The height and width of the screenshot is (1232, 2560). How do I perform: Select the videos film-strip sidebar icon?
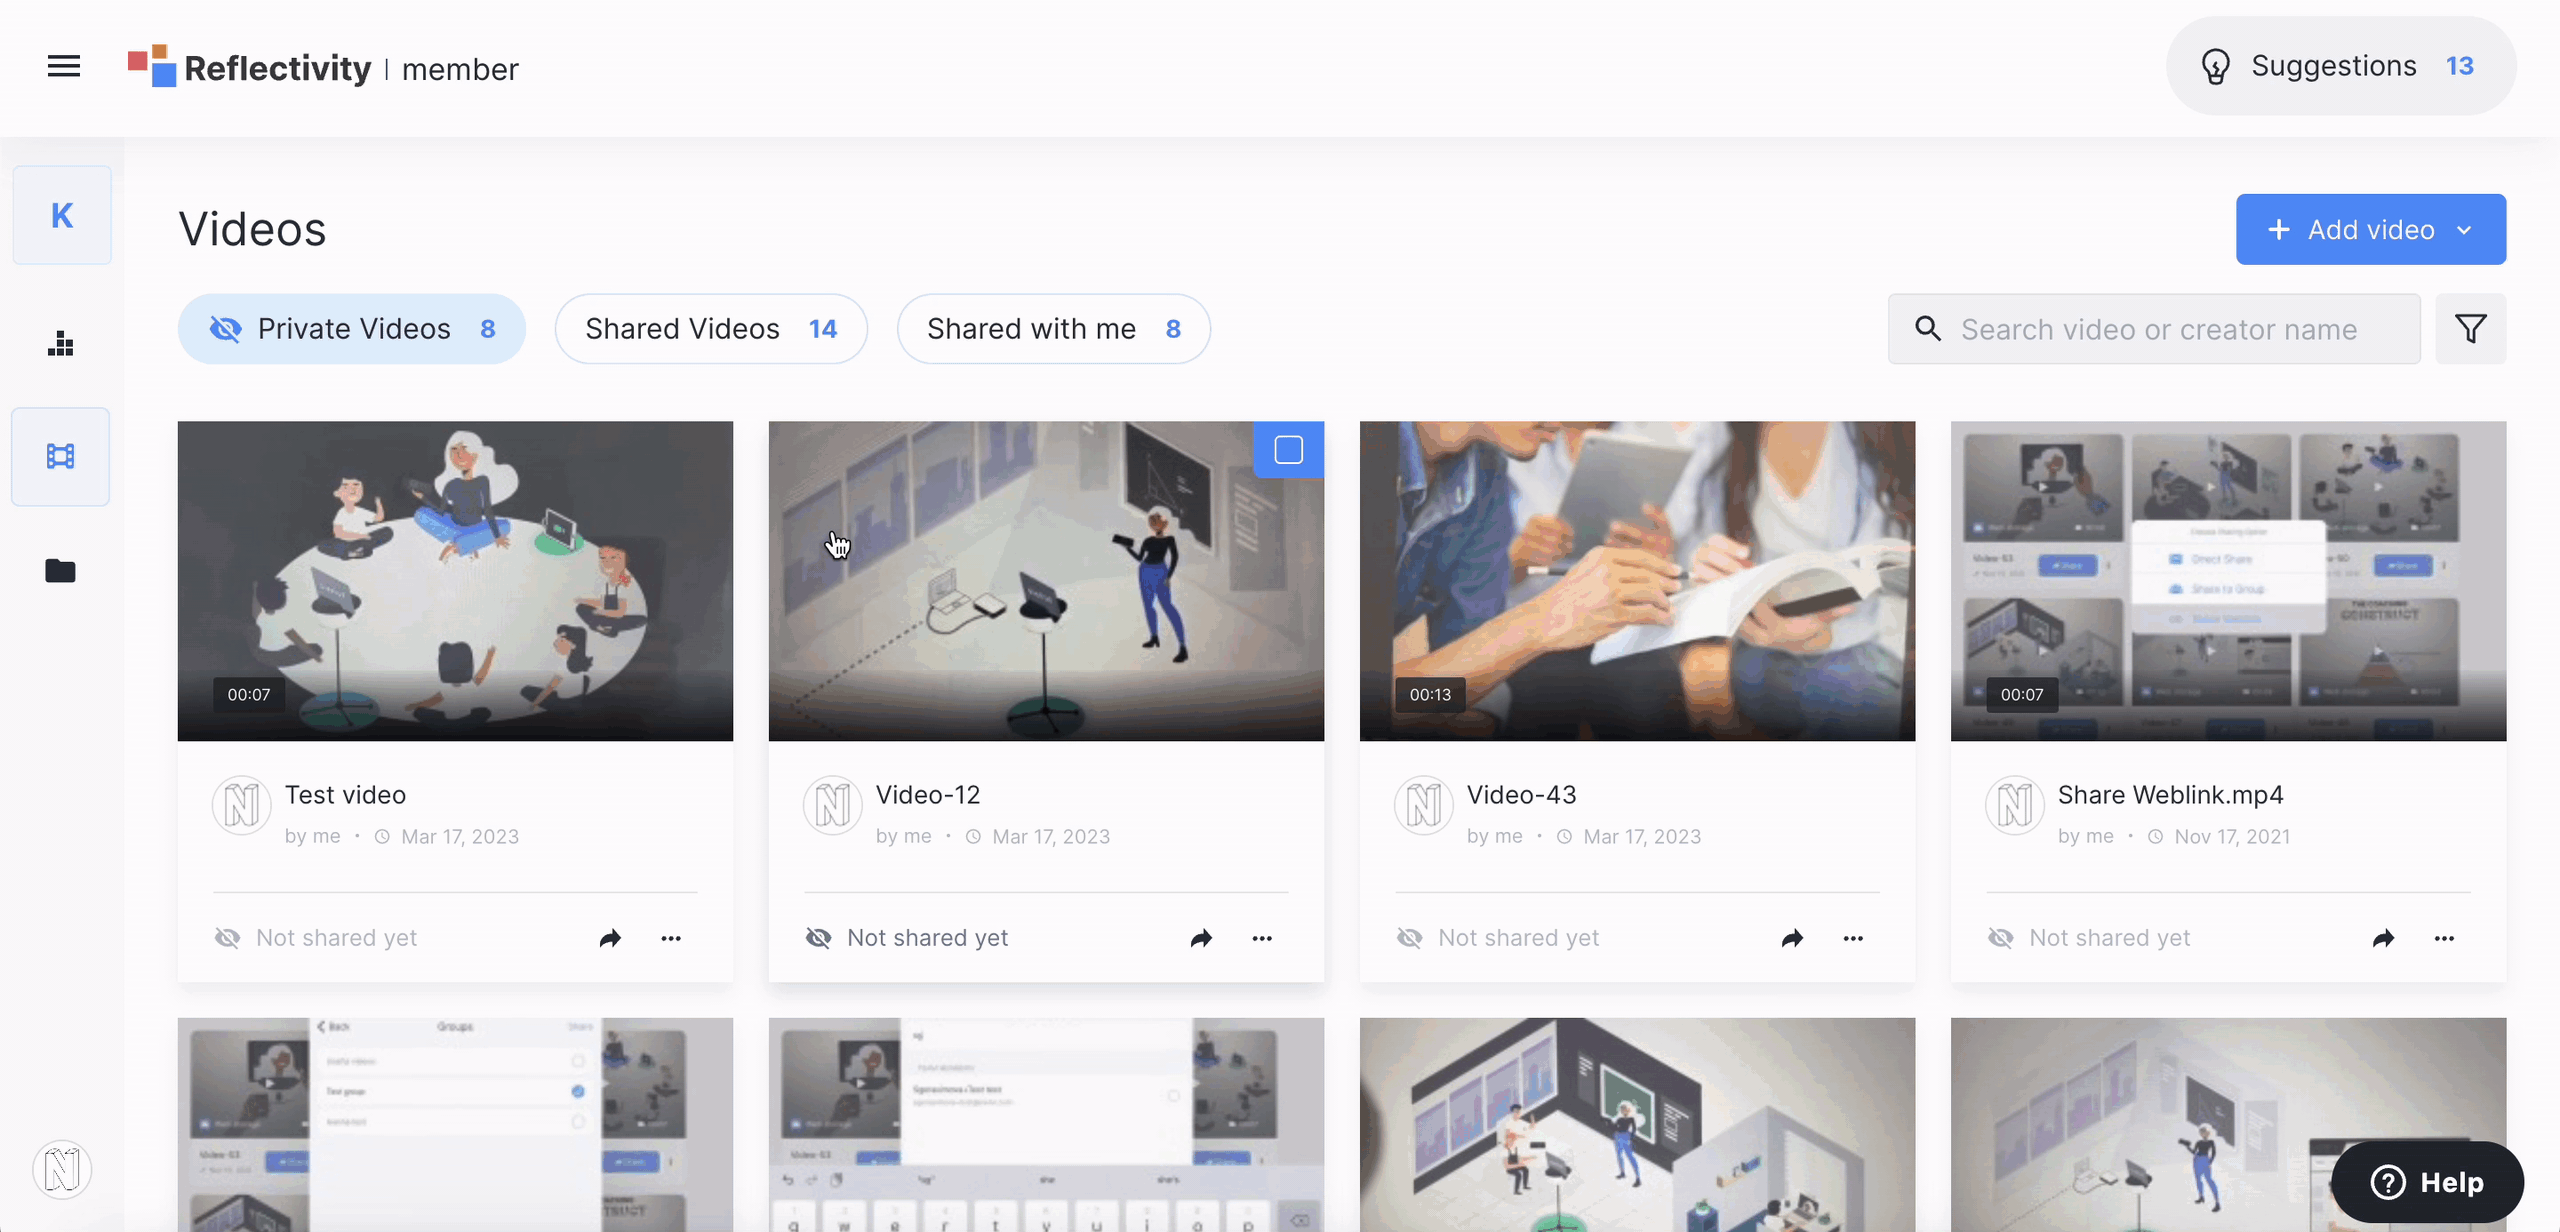pyautogui.click(x=61, y=456)
